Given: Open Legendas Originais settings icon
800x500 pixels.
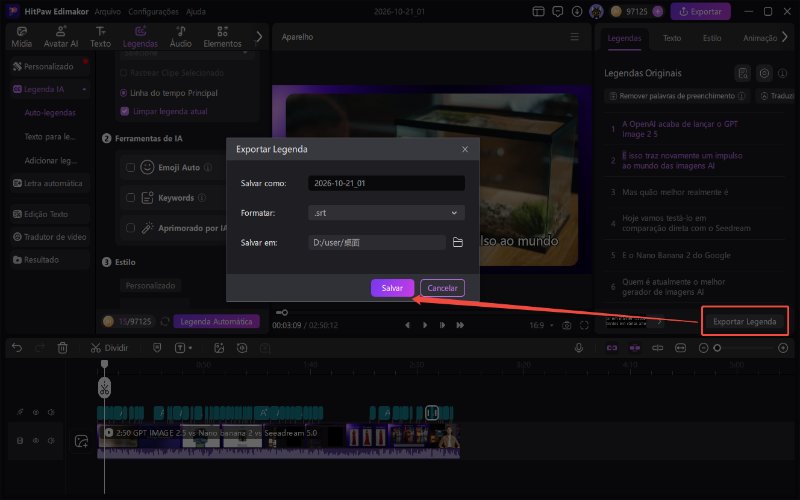Looking at the screenshot, I should coord(764,73).
